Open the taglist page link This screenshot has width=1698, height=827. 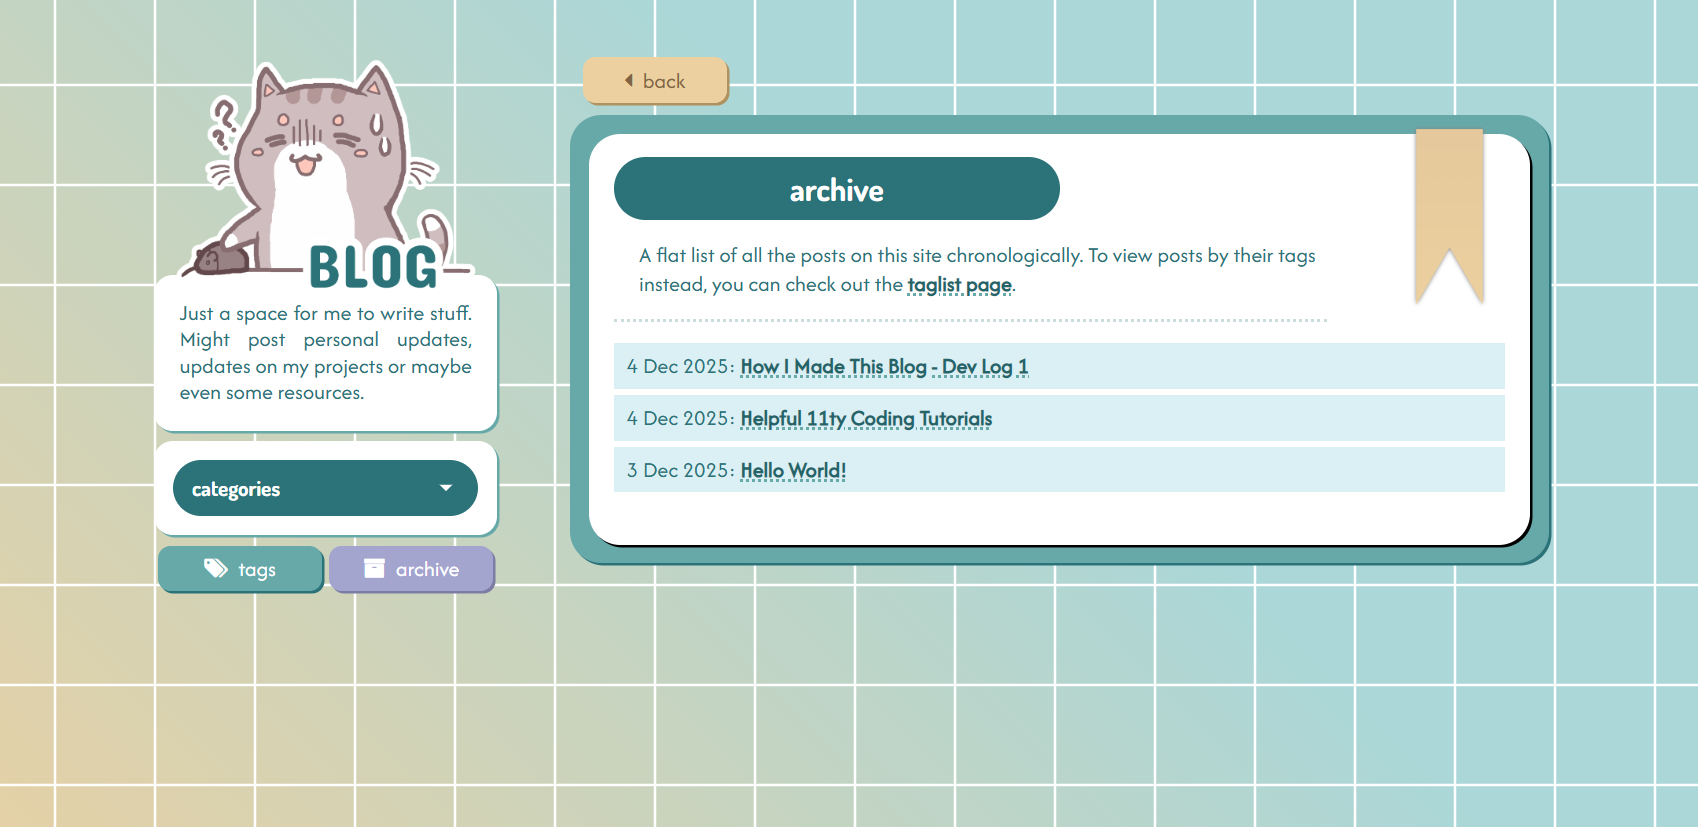959,285
